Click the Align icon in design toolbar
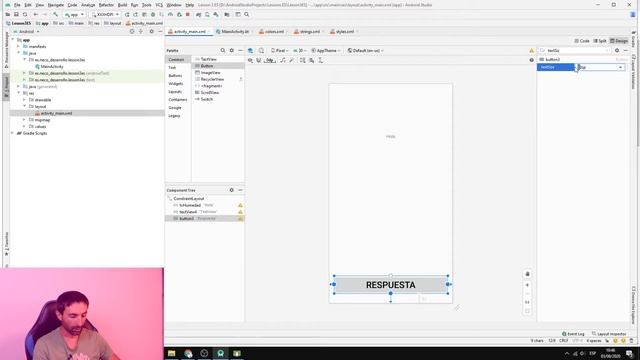 311,60
